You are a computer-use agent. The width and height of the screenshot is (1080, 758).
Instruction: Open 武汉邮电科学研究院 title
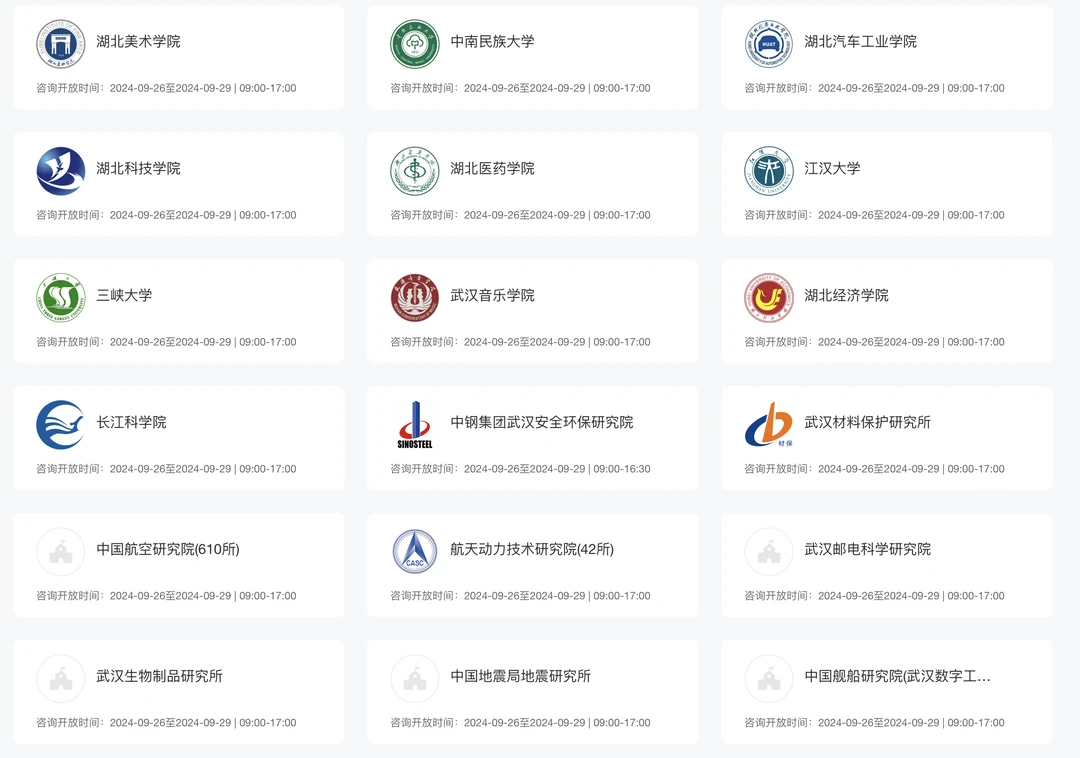click(x=867, y=549)
